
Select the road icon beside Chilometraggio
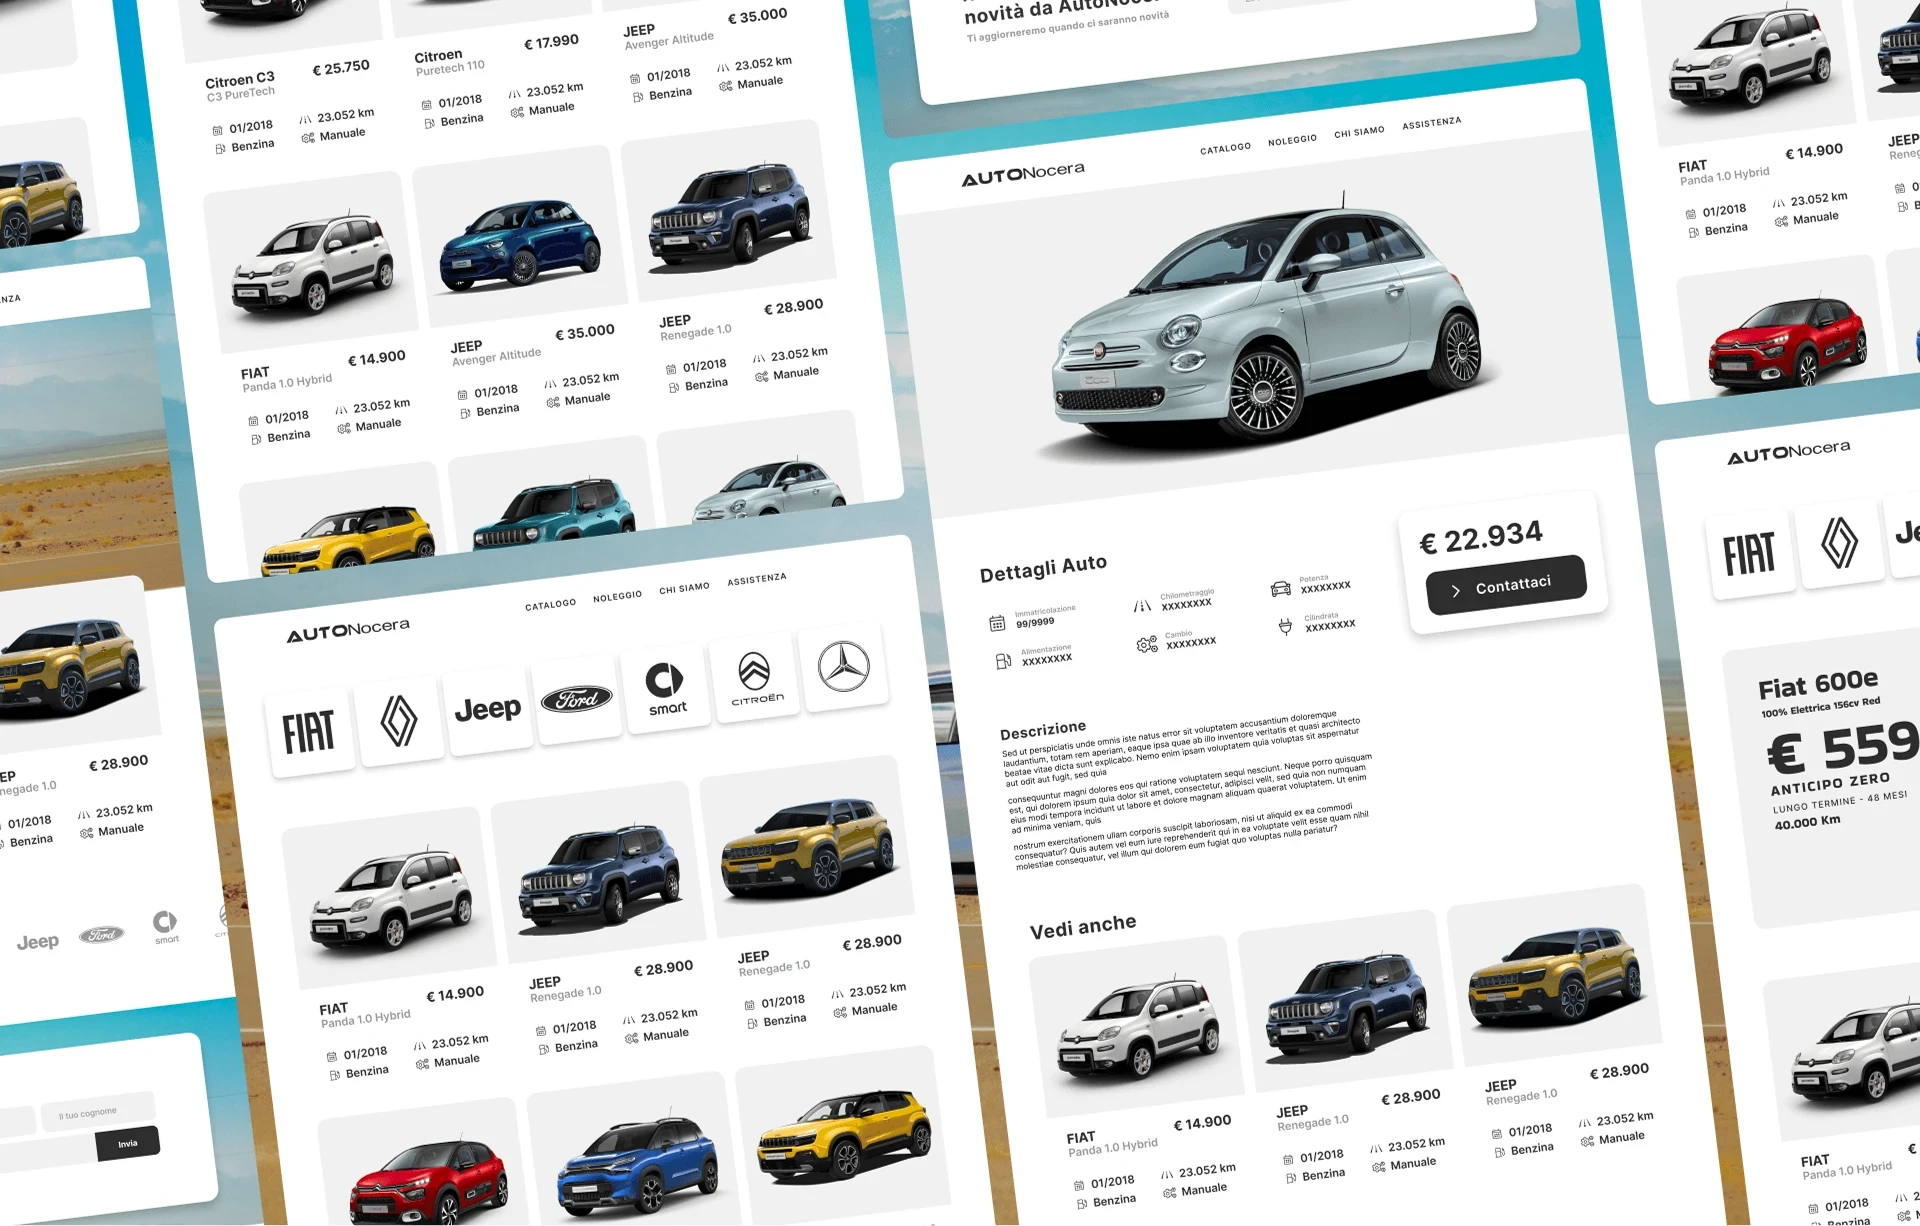point(1142,606)
